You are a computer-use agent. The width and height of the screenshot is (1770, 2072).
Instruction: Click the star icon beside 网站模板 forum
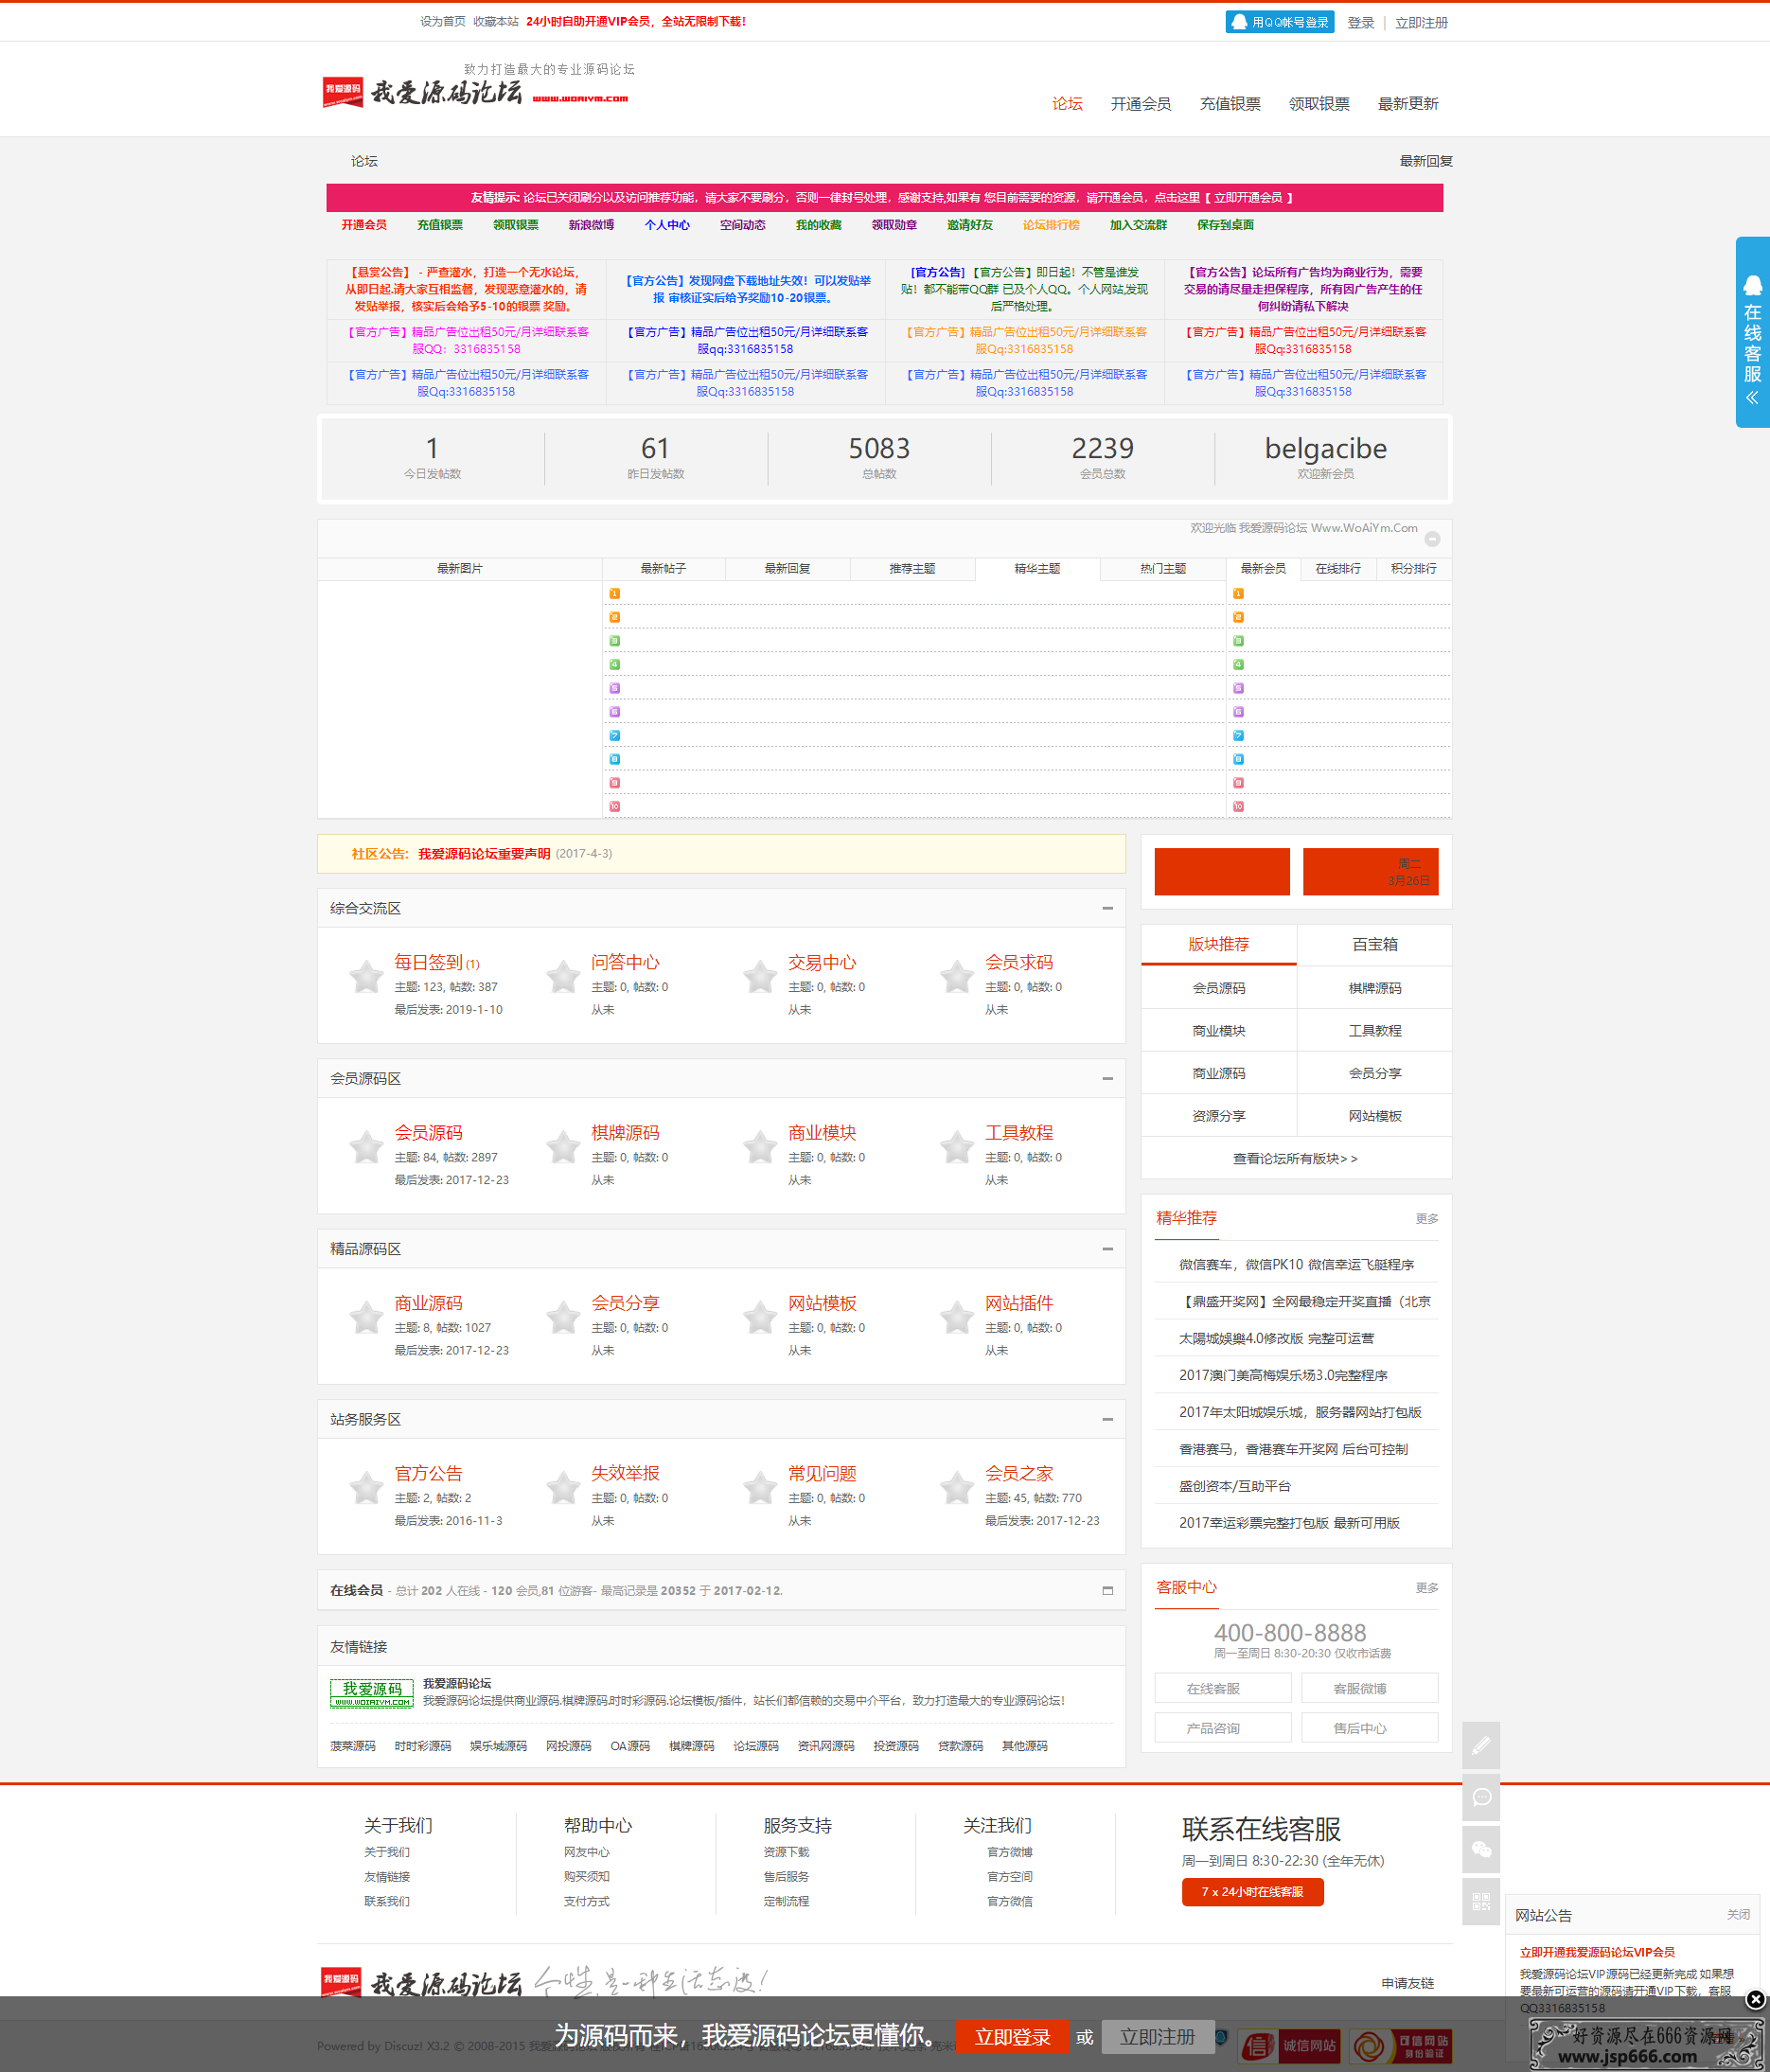click(760, 1317)
